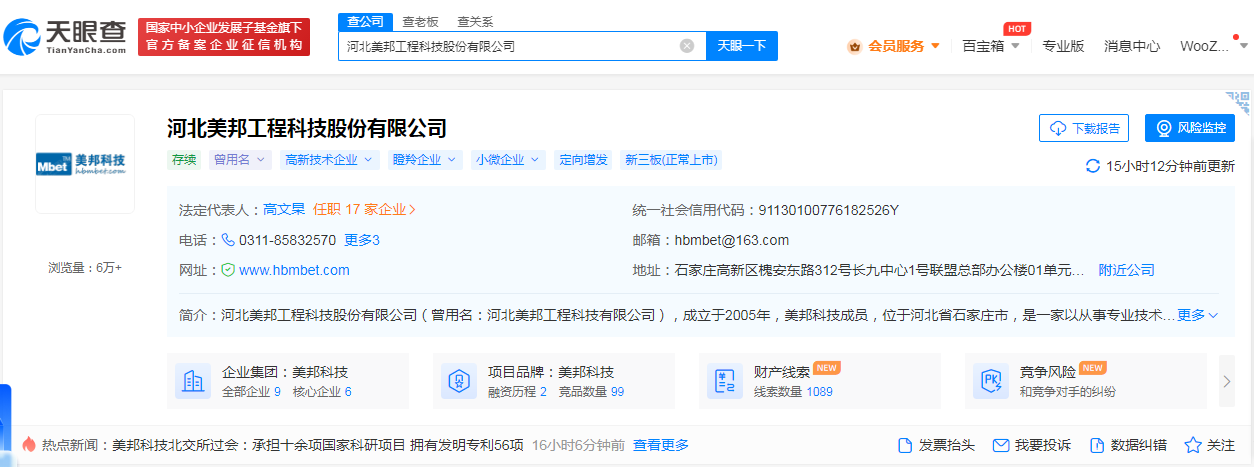Open 全部企业 9 count

click(x=251, y=392)
